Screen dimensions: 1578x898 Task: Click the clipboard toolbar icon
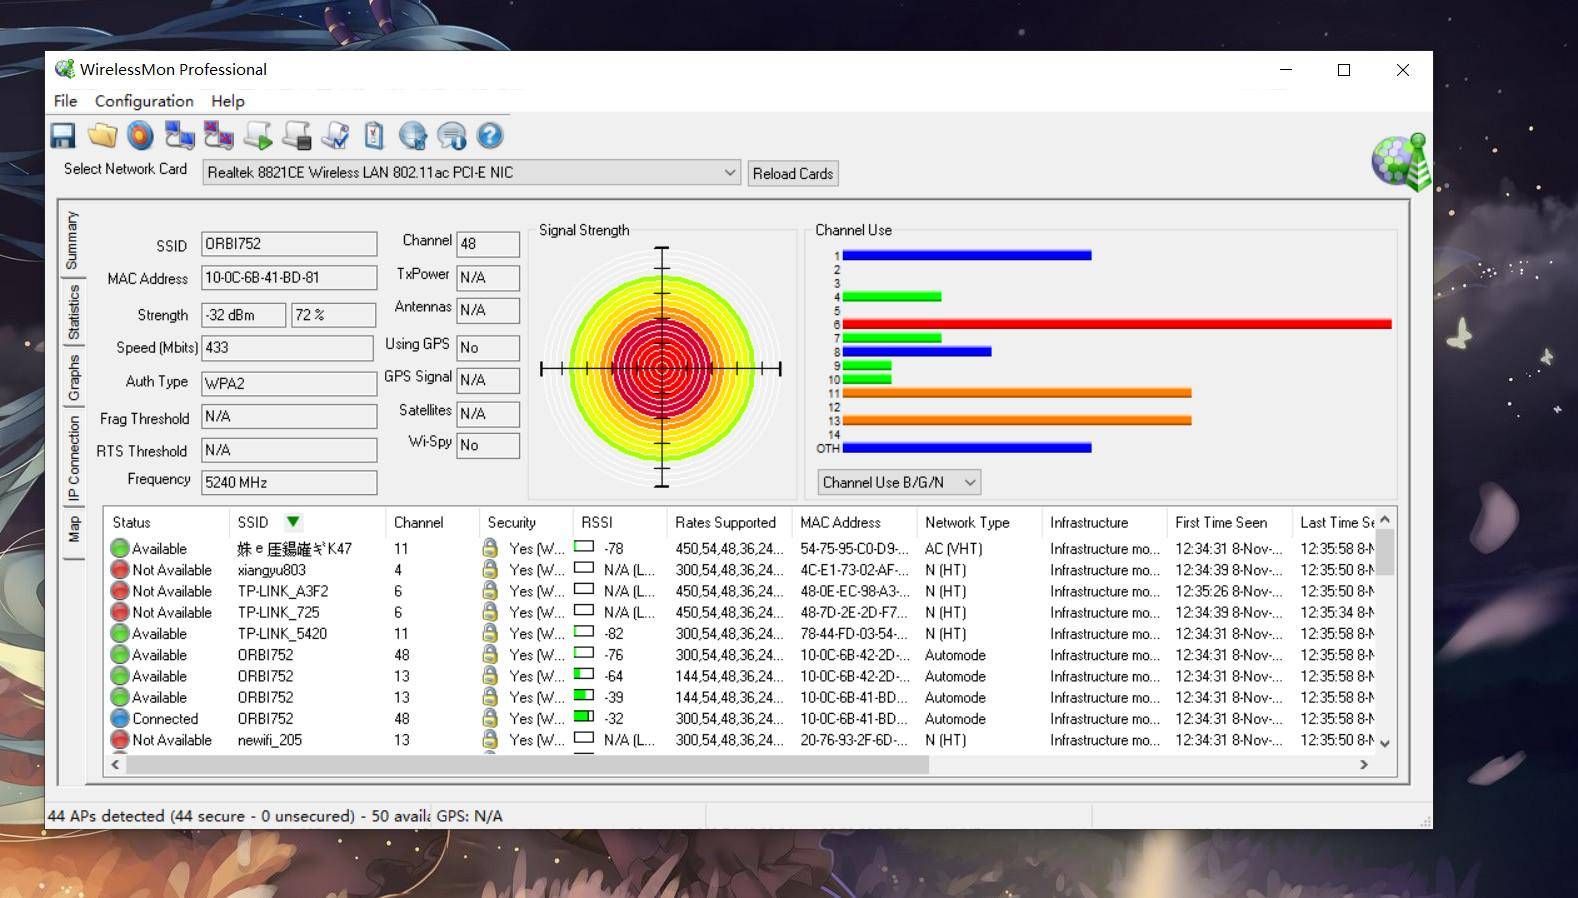point(374,136)
